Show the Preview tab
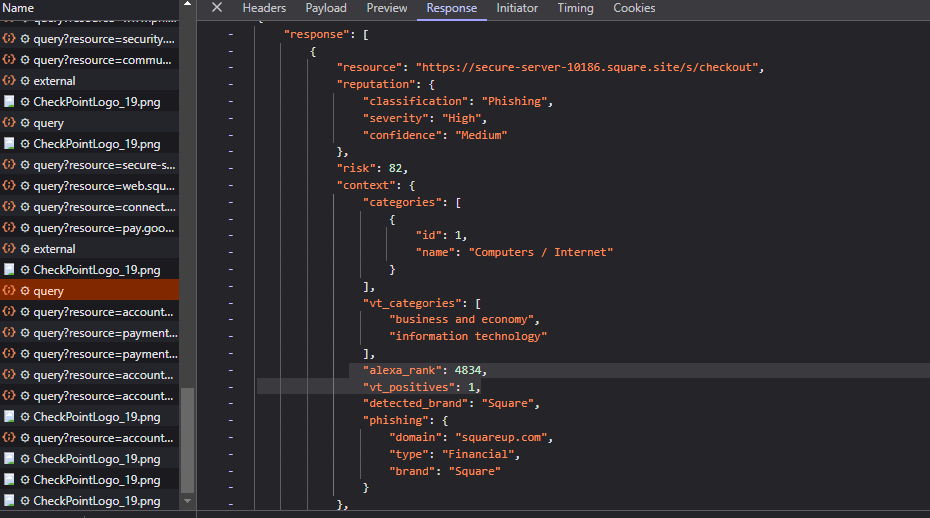Viewport: 930px width, 518px height. click(x=387, y=8)
